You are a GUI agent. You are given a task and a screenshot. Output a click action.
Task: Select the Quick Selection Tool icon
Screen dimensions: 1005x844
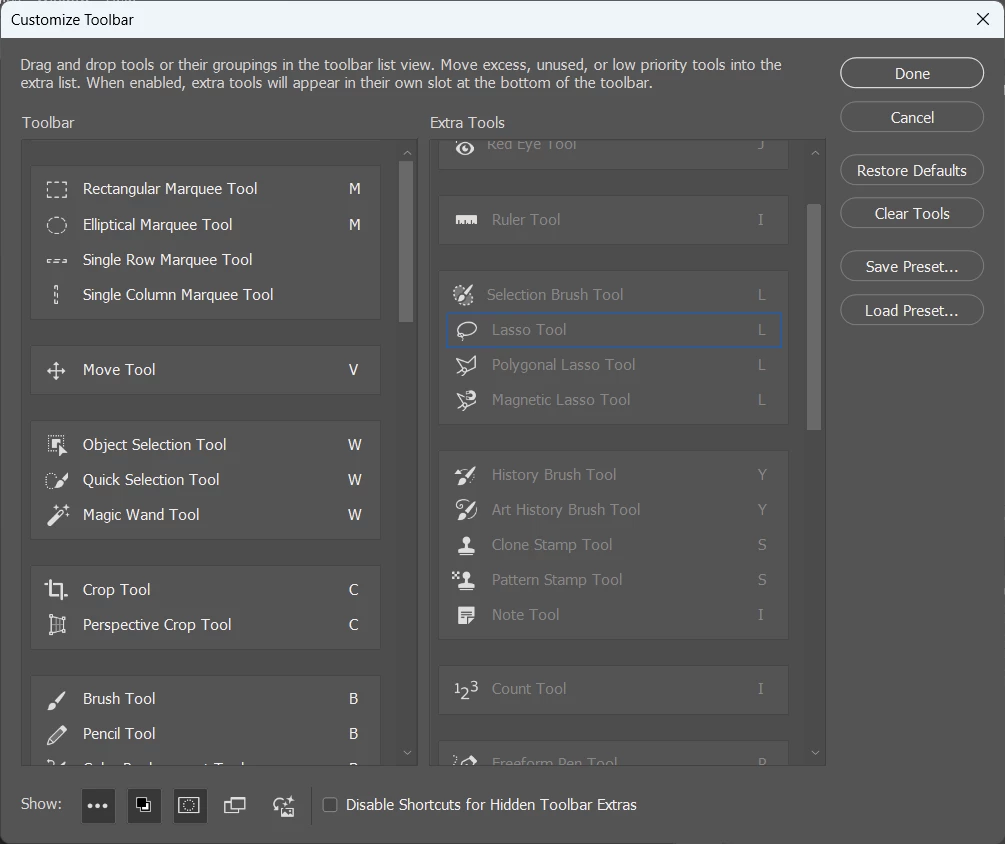point(56,480)
